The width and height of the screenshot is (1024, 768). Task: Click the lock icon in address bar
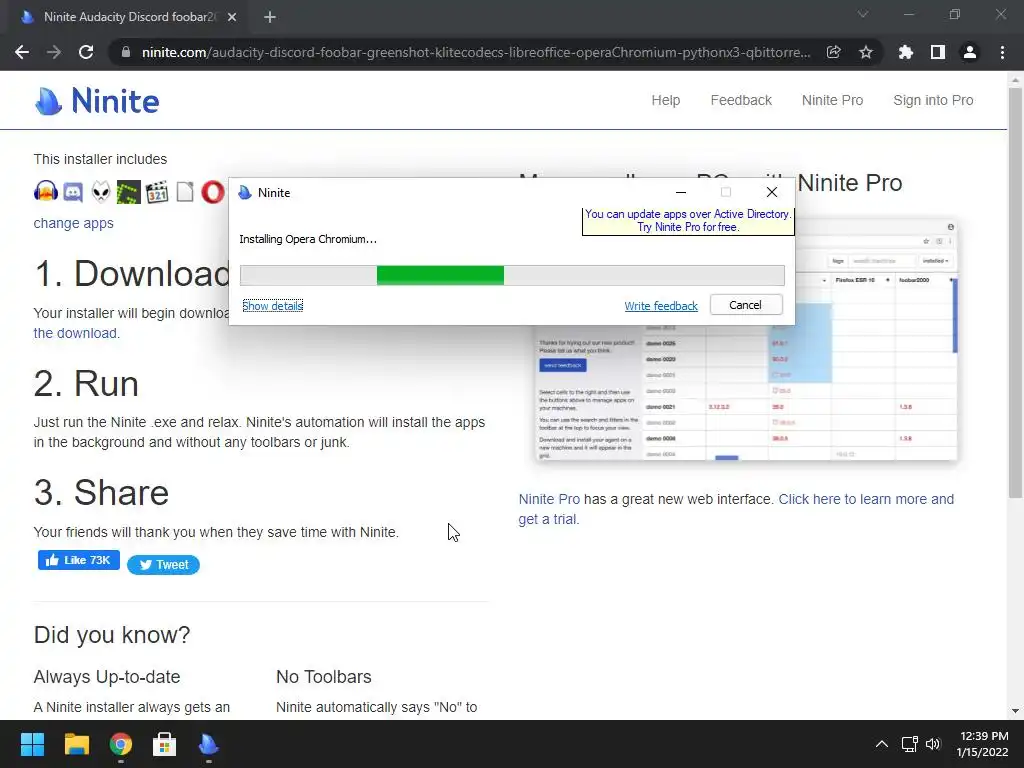click(125, 52)
